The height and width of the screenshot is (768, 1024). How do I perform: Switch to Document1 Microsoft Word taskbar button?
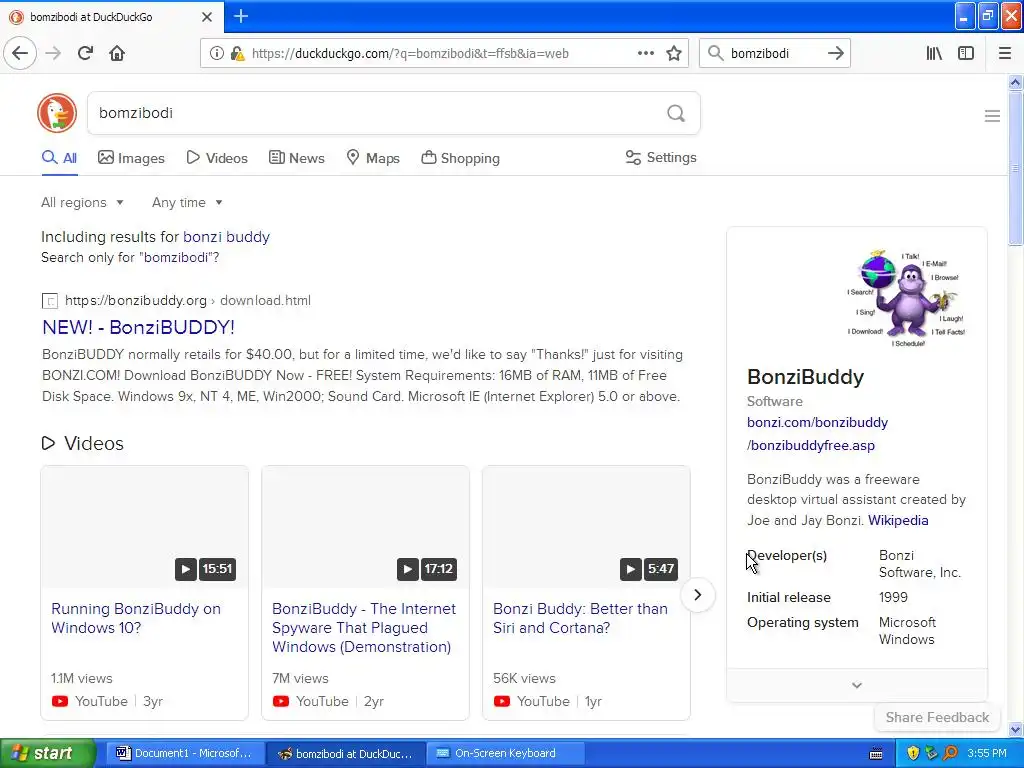[x=185, y=753]
